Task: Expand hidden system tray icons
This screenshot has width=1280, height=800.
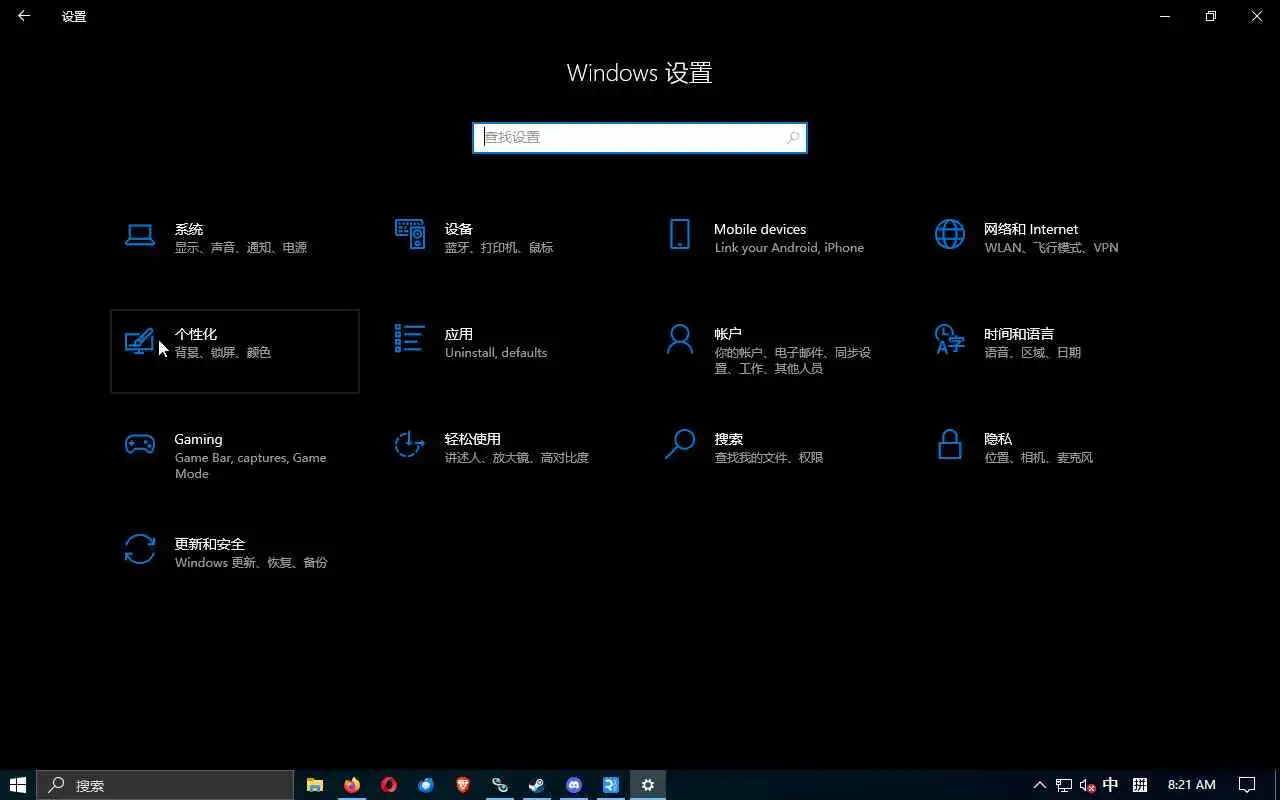Action: coord(1040,785)
